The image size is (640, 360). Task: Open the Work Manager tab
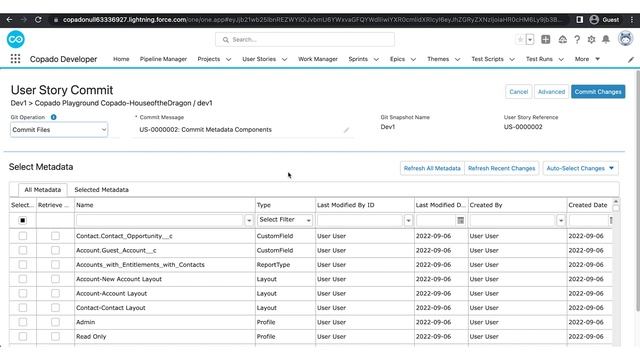[x=318, y=59]
